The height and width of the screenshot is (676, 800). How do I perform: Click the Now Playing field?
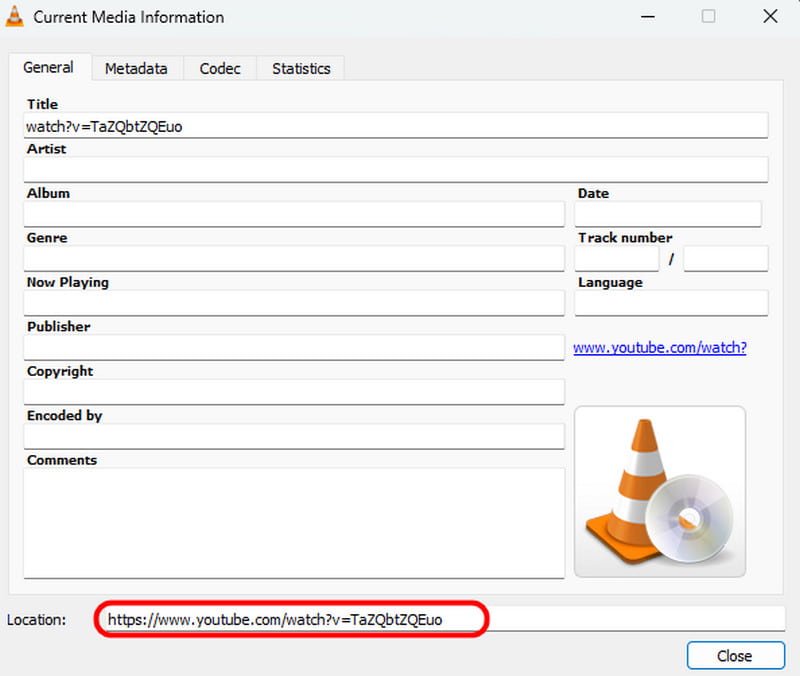tap(293, 303)
